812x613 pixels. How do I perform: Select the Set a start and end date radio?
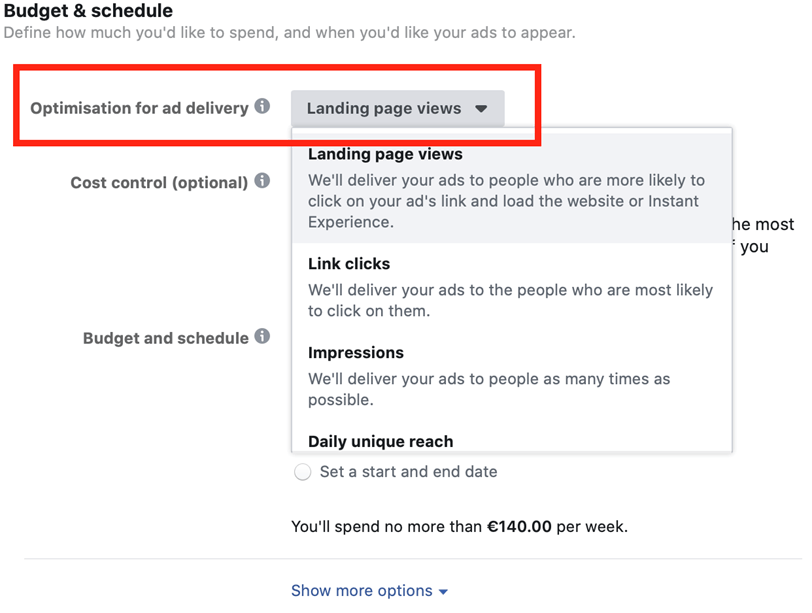coord(302,472)
